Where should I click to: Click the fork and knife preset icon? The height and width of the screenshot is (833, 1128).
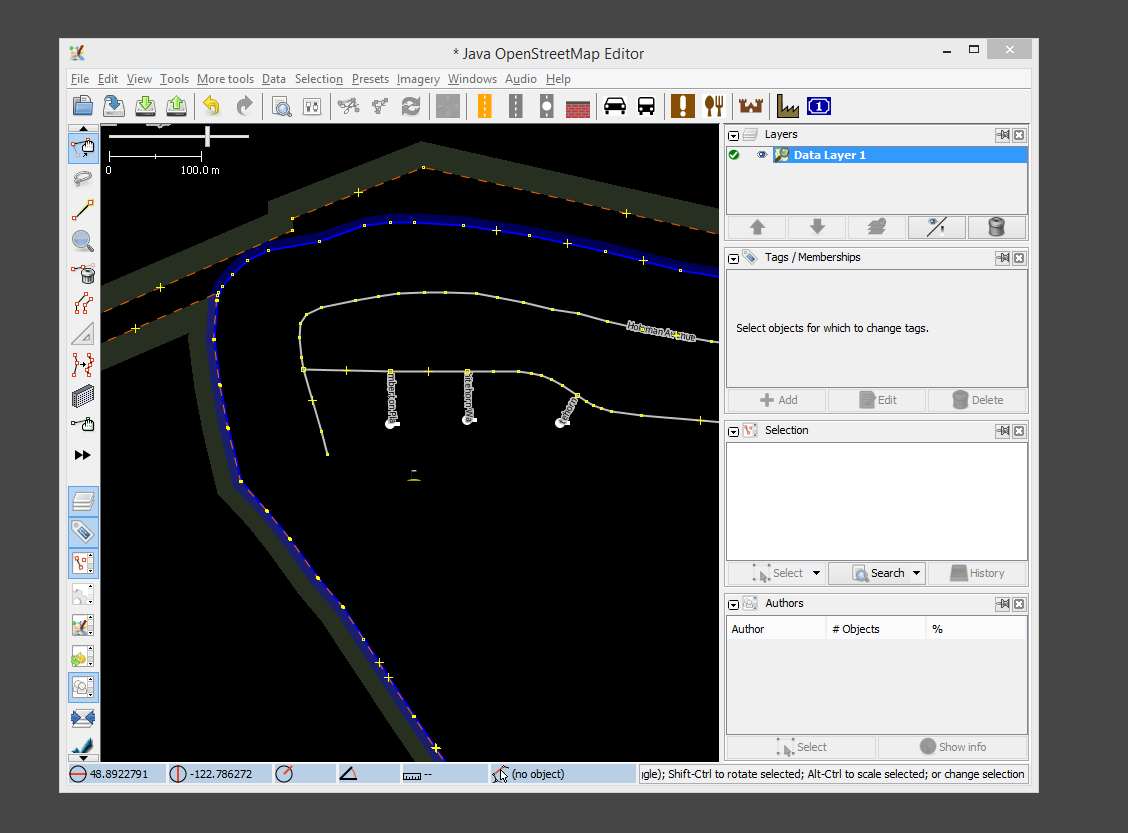(713, 106)
